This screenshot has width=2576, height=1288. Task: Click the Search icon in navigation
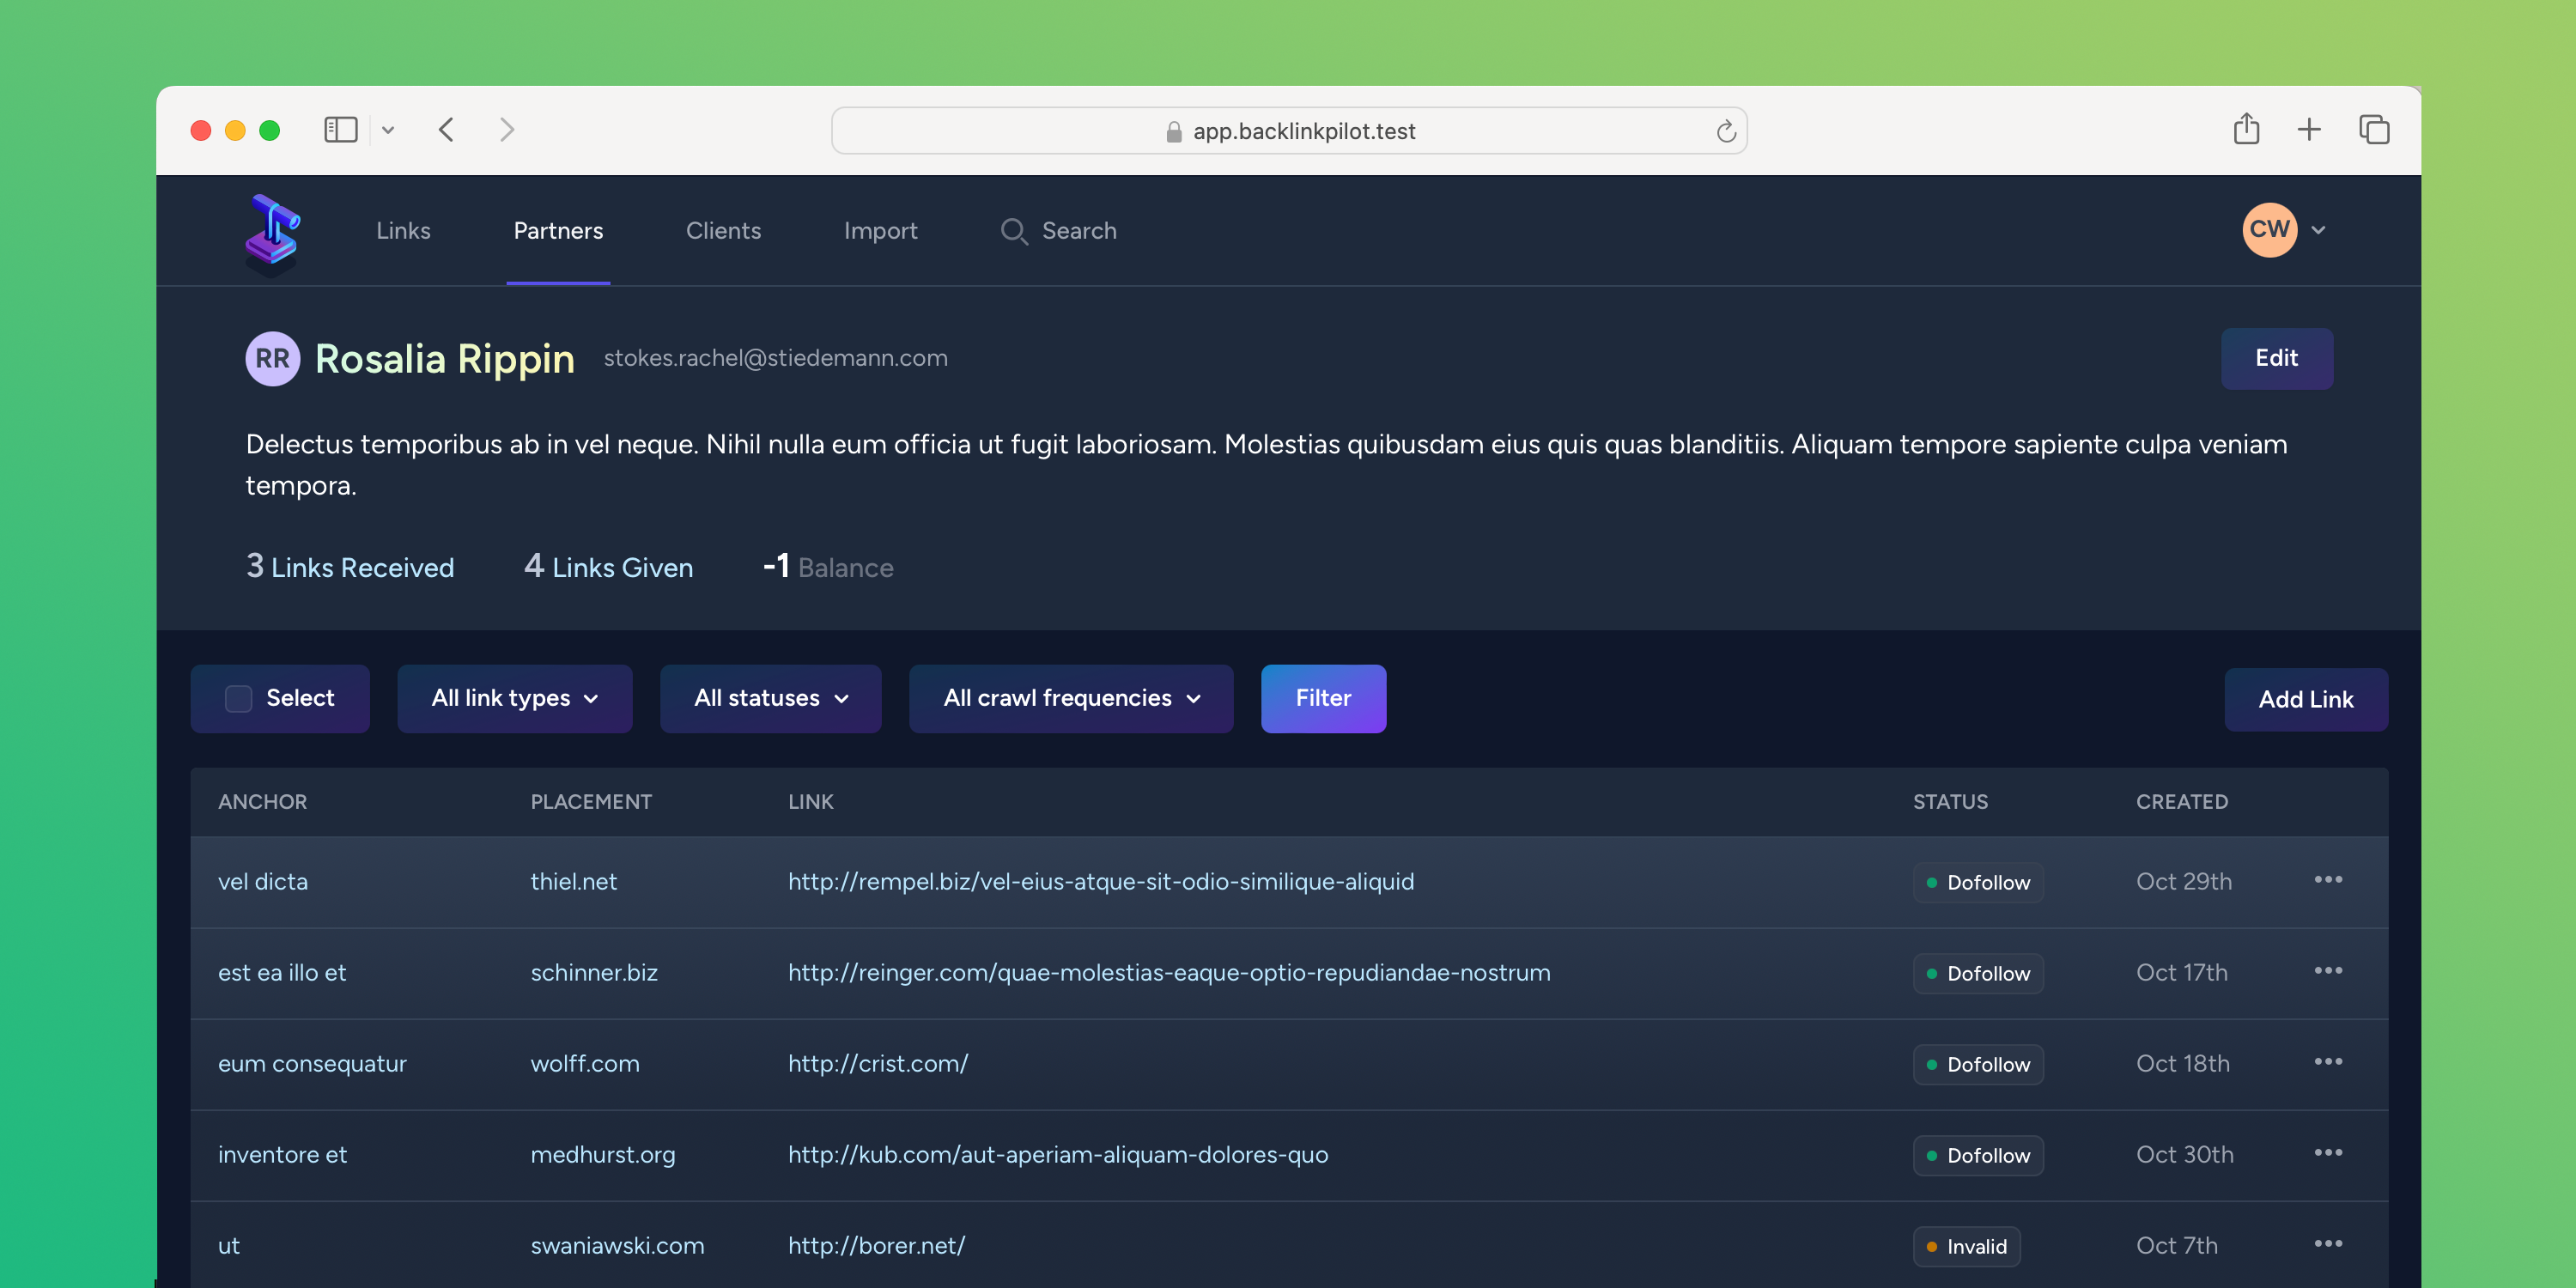pos(1012,230)
